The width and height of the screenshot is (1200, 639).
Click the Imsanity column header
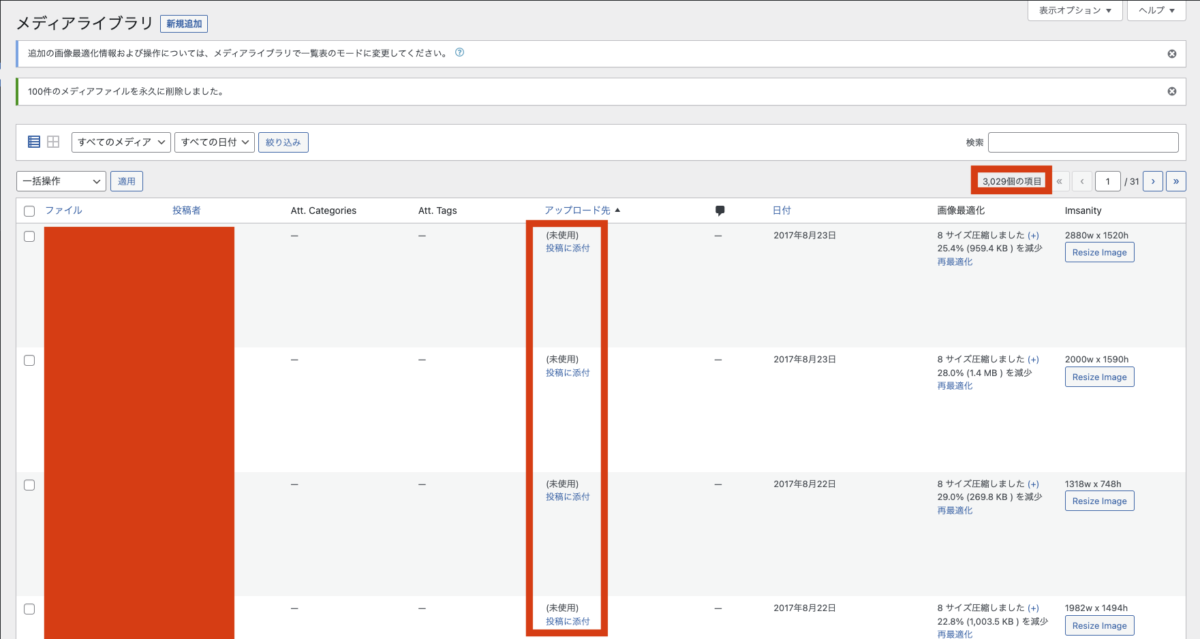(1084, 211)
